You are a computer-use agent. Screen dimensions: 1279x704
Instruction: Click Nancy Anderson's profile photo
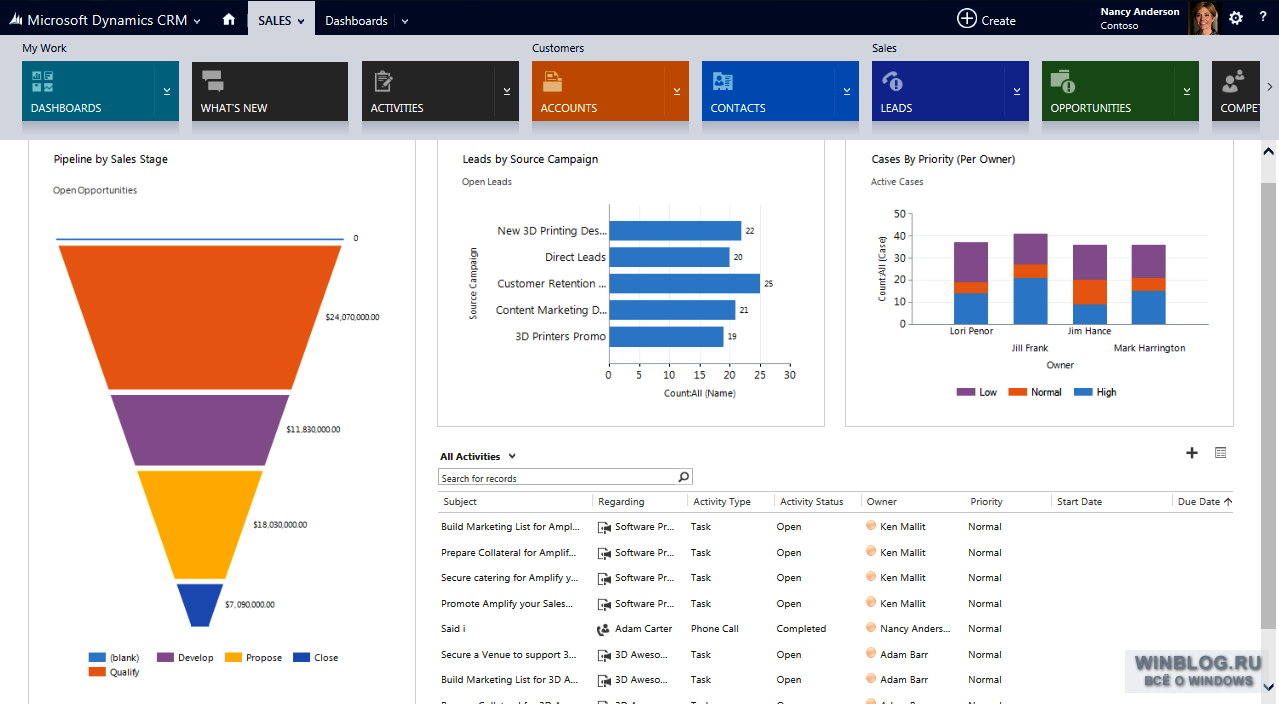click(1203, 18)
